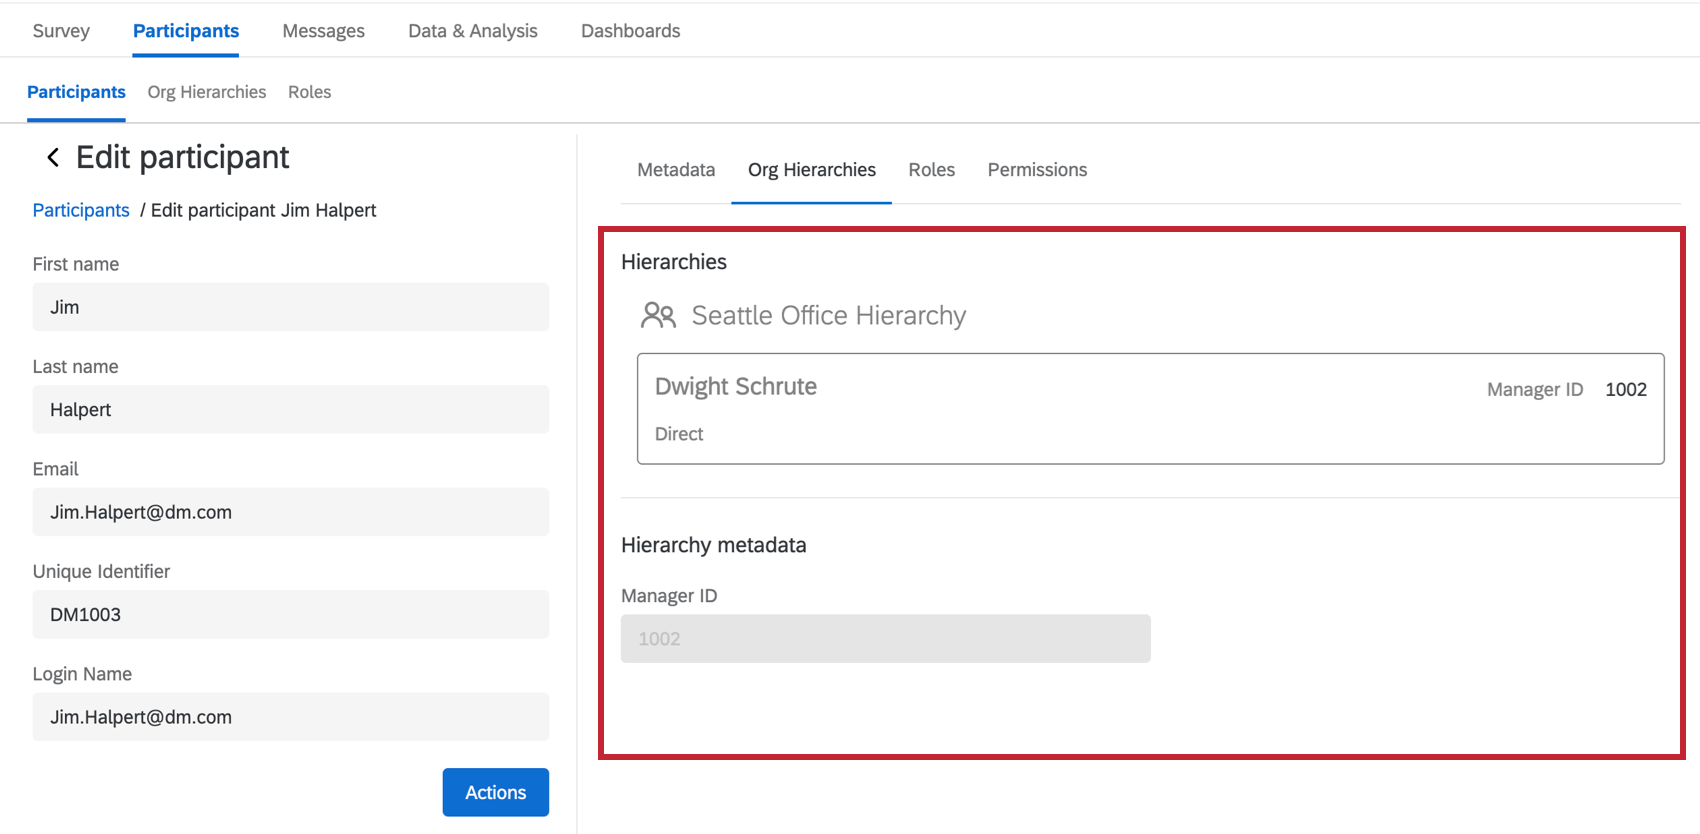This screenshot has height=834, width=1700.
Task: Click the back arrow beside Edit participant
Action: (x=53, y=157)
